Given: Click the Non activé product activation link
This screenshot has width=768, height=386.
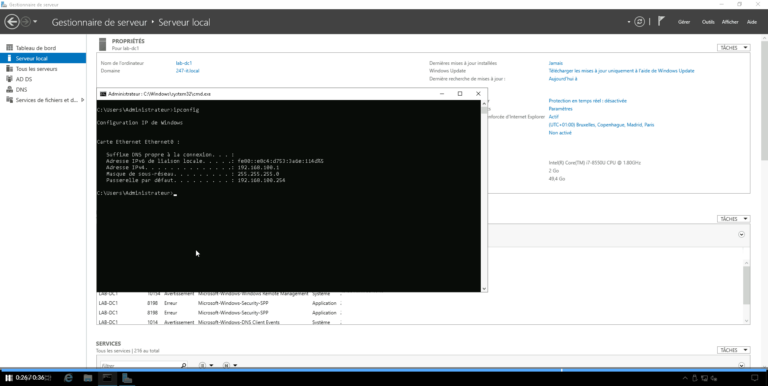Looking at the screenshot, I should [560, 133].
